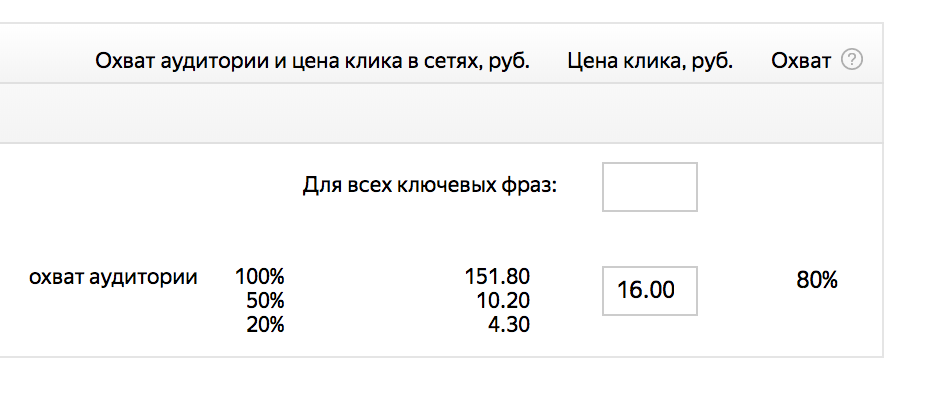
Task: Pick the 151.80 click price
Action: (x=497, y=277)
